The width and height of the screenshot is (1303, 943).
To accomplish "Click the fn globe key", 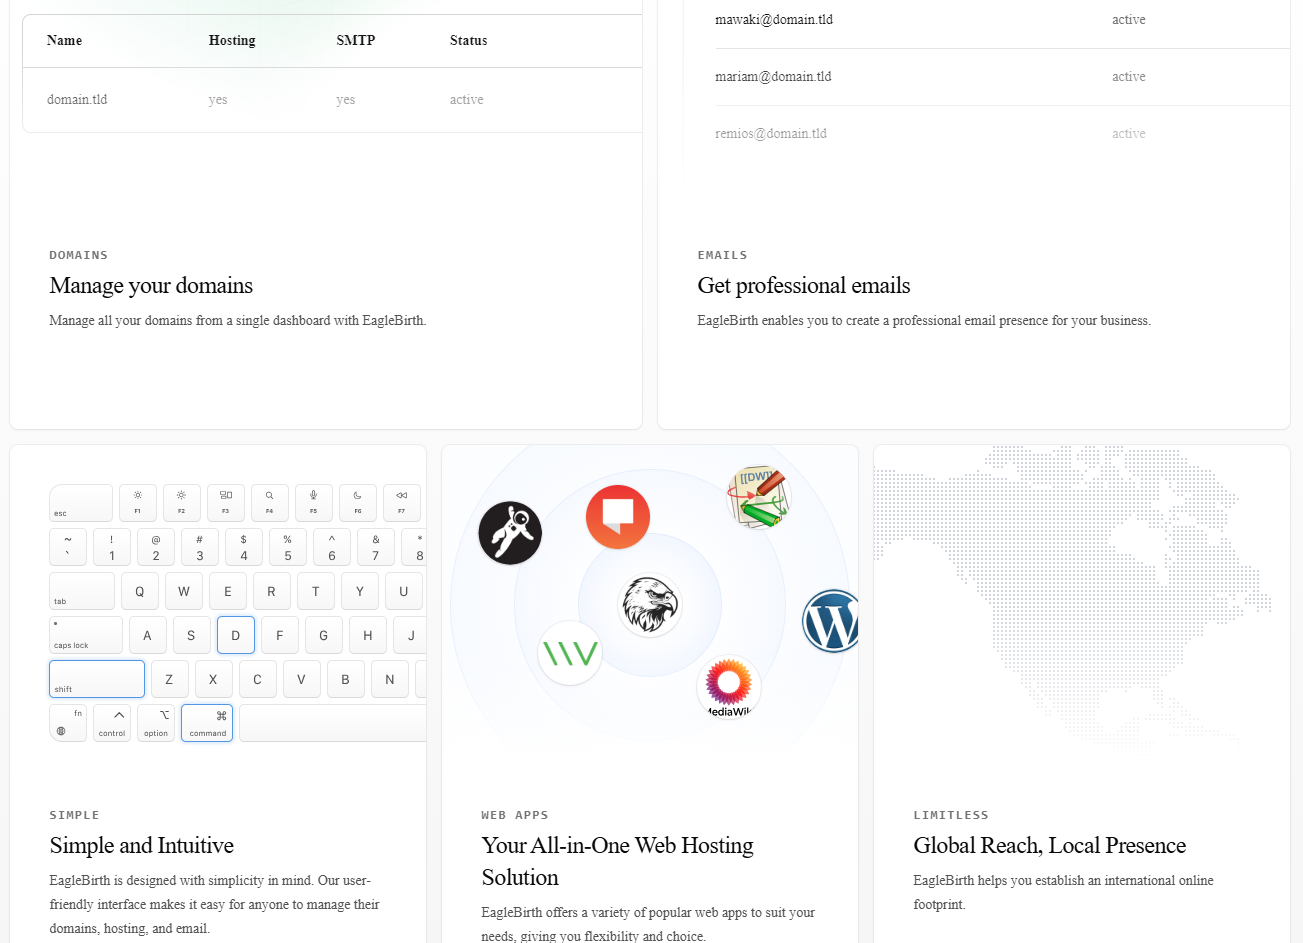I will click(68, 723).
